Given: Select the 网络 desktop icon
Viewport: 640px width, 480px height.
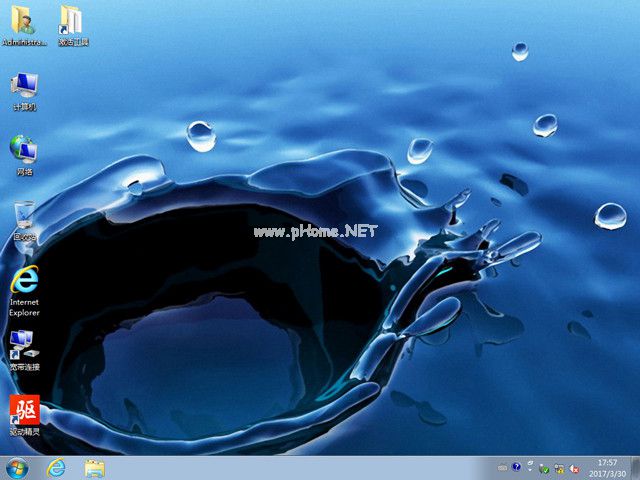Looking at the screenshot, I should click(24, 156).
